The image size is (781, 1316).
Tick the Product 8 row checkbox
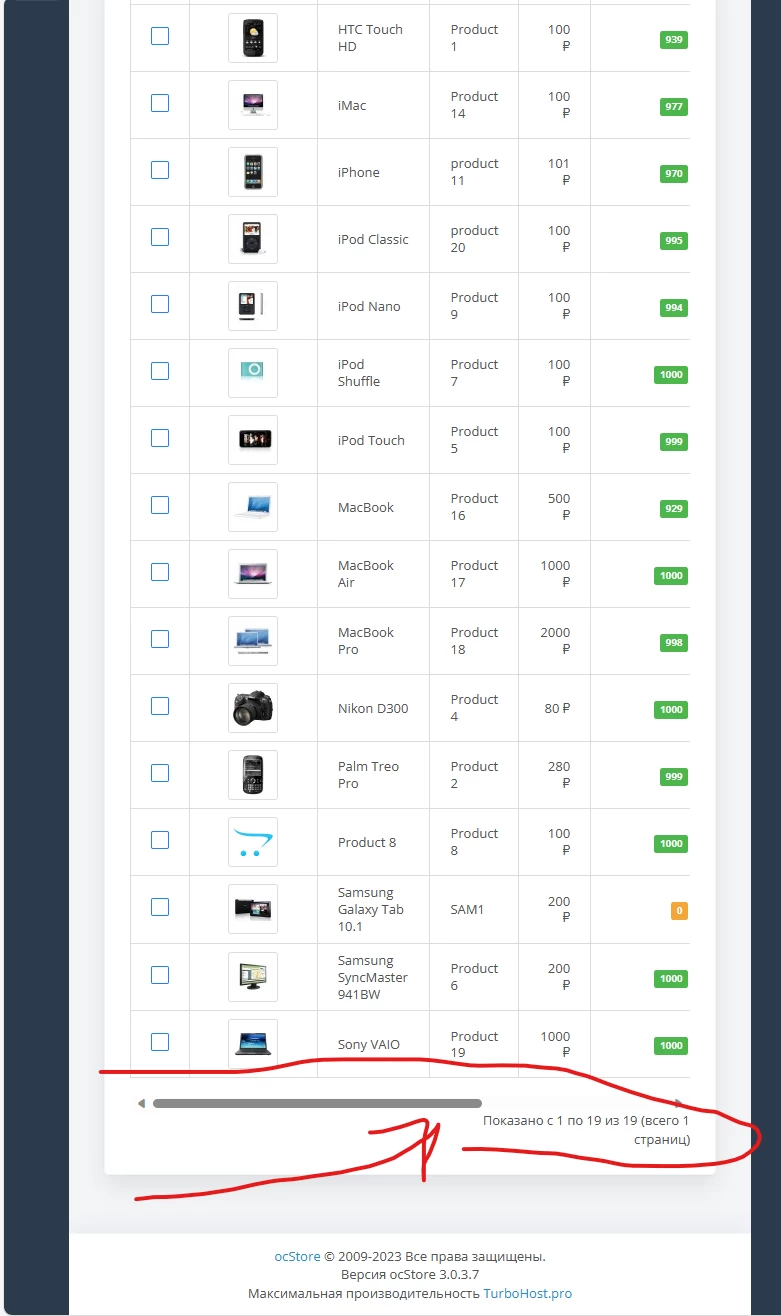pyautogui.click(x=160, y=840)
